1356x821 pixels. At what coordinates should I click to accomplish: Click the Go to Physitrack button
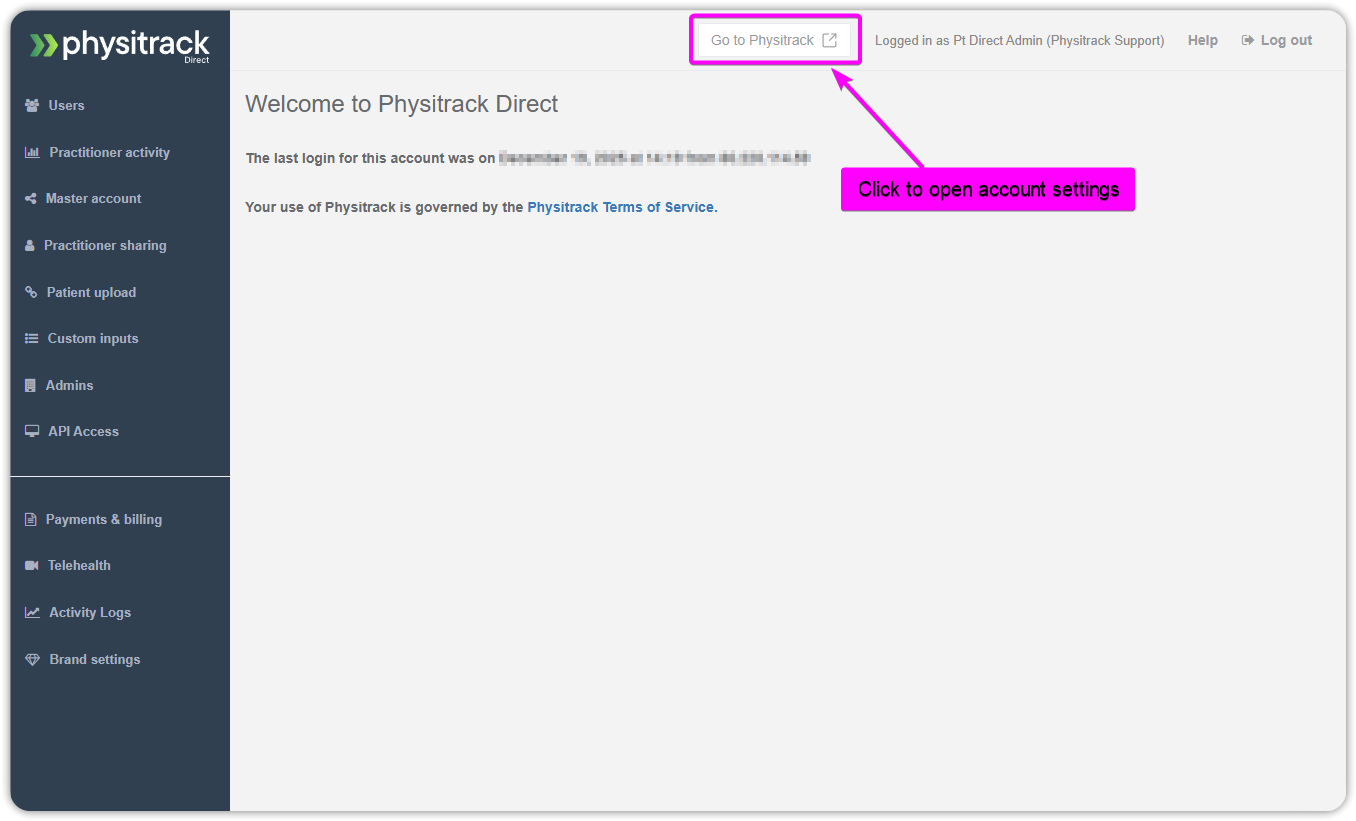pyautogui.click(x=774, y=40)
